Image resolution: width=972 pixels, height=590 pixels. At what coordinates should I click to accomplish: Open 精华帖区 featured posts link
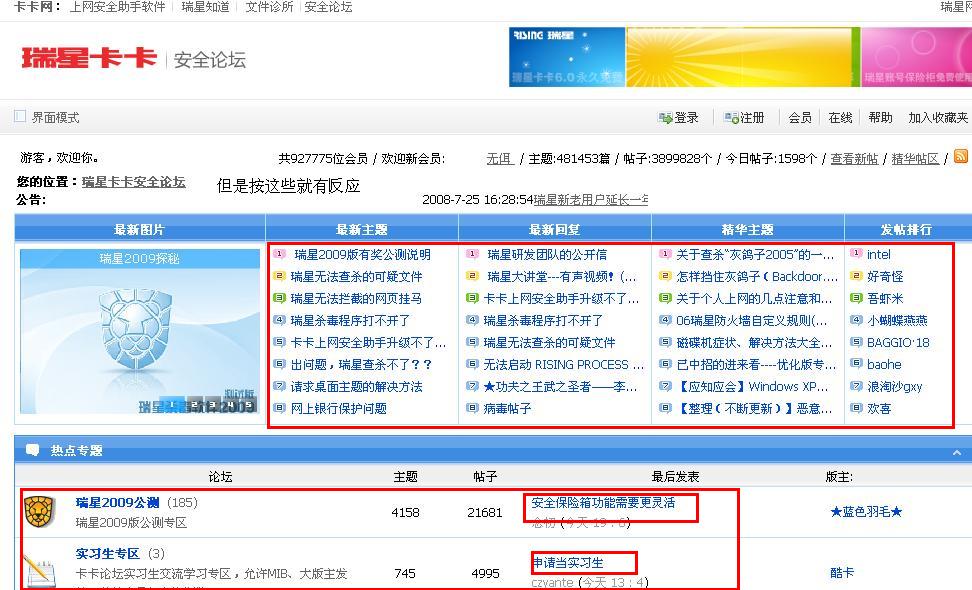(x=915, y=159)
